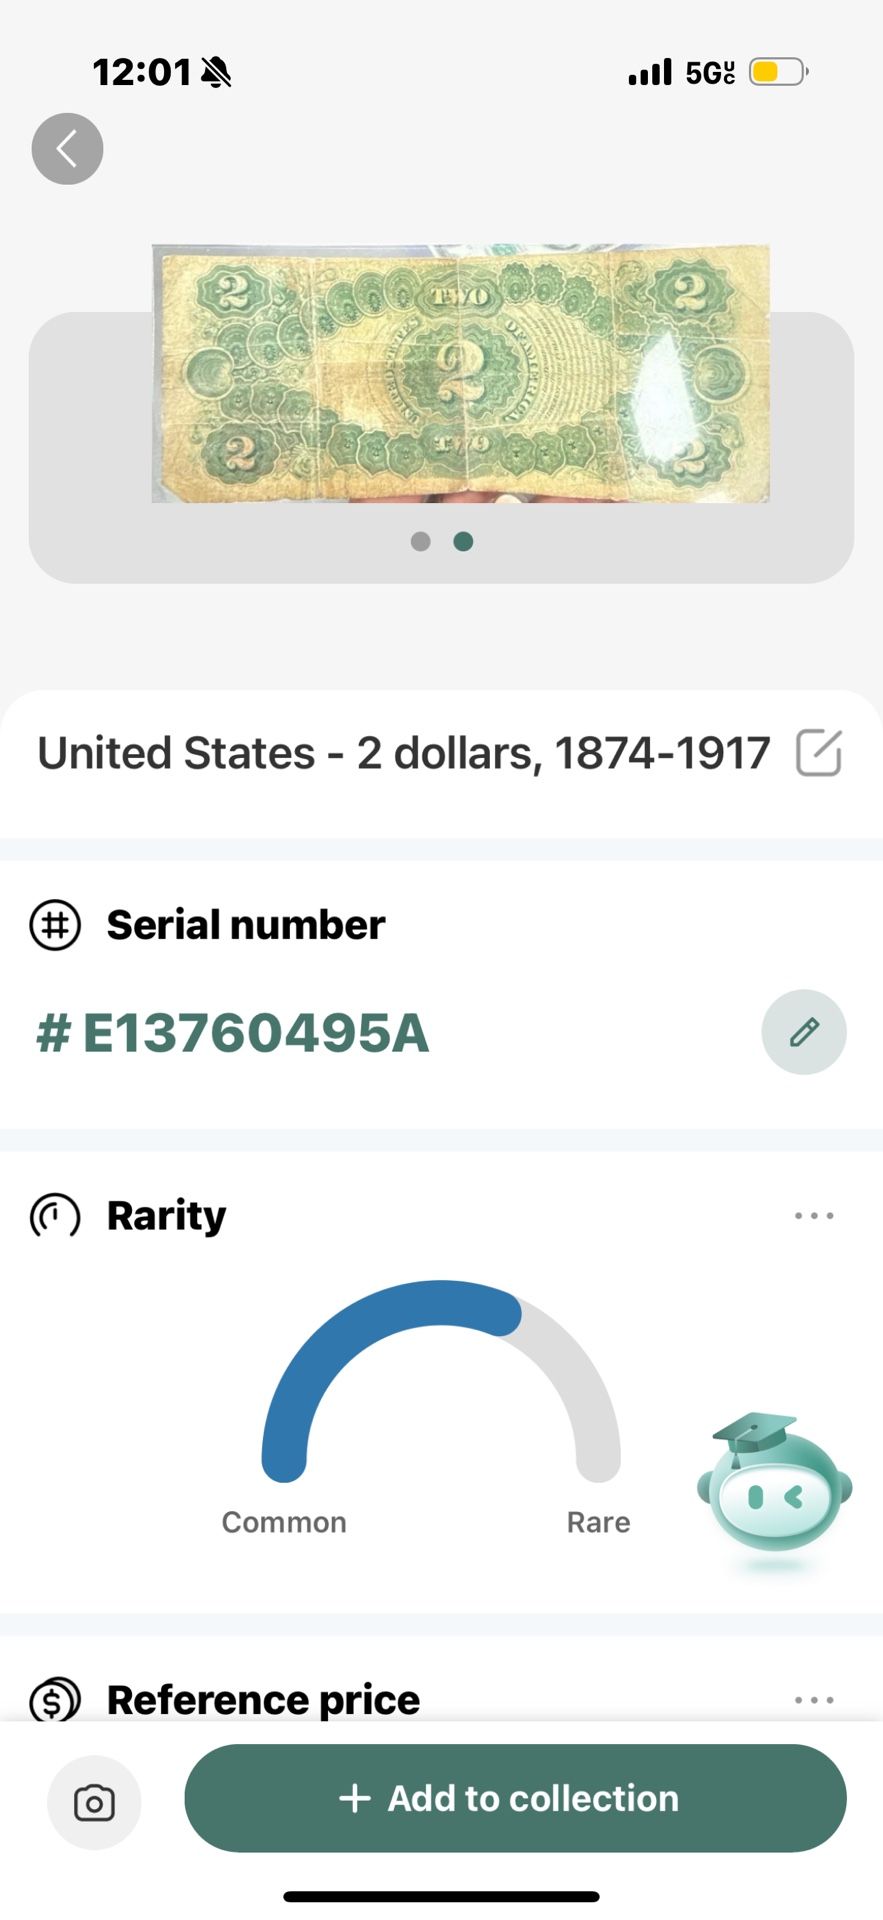Open the Reference price three-dot menu
This screenshot has height=1920, width=883.
click(x=814, y=1700)
